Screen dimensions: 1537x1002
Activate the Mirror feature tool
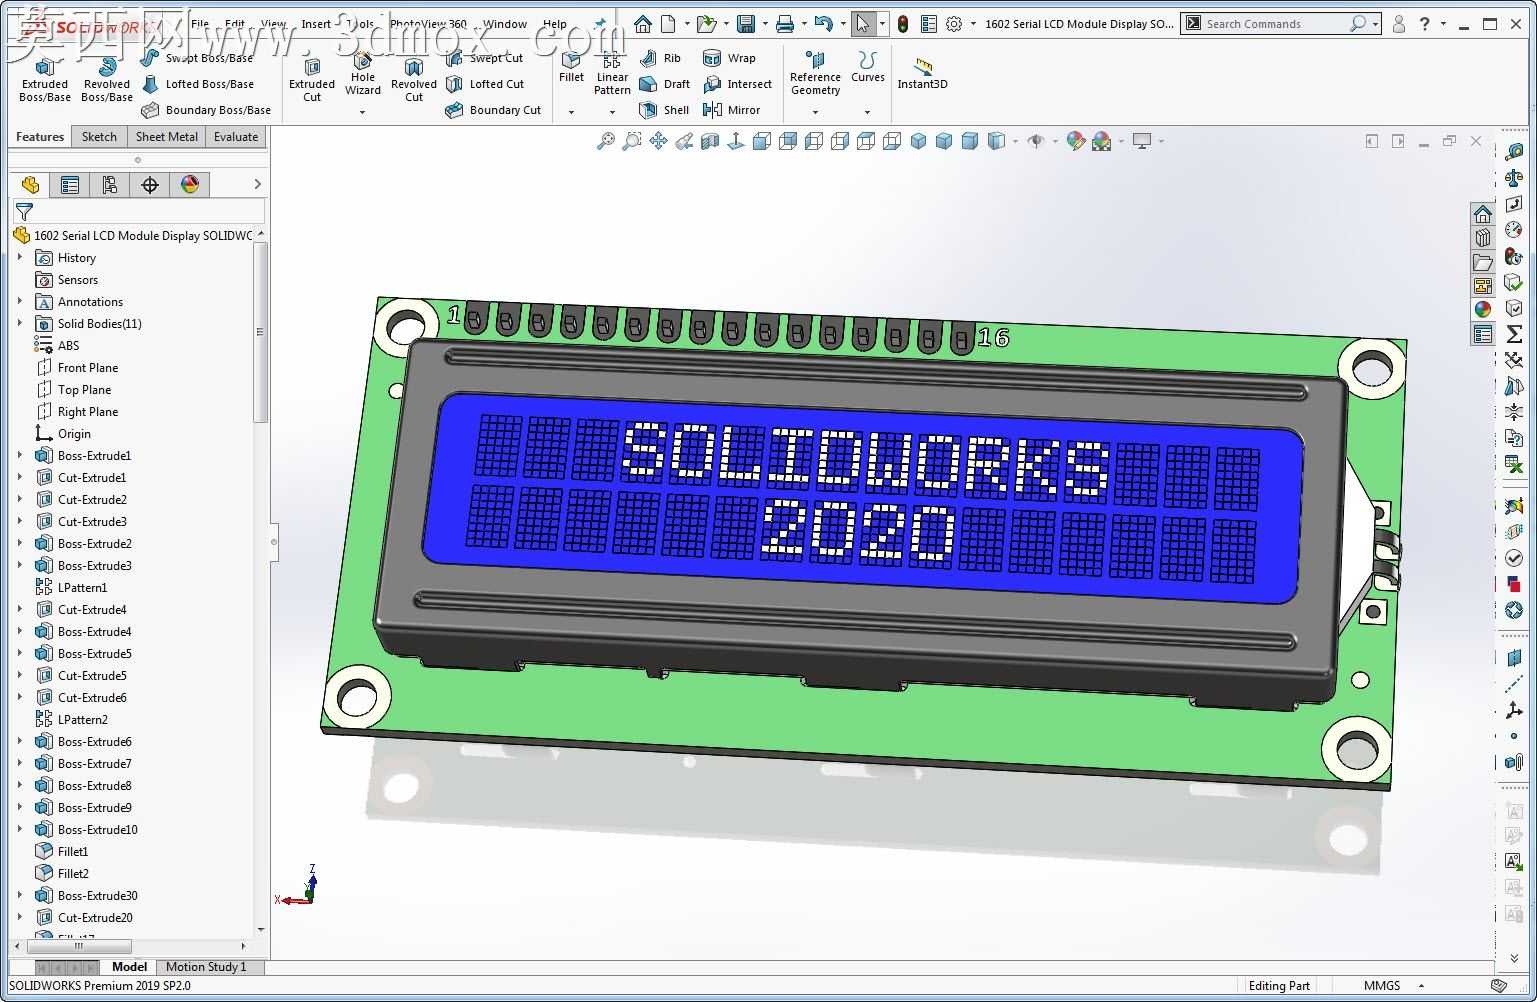pyautogui.click(x=732, y=110)
